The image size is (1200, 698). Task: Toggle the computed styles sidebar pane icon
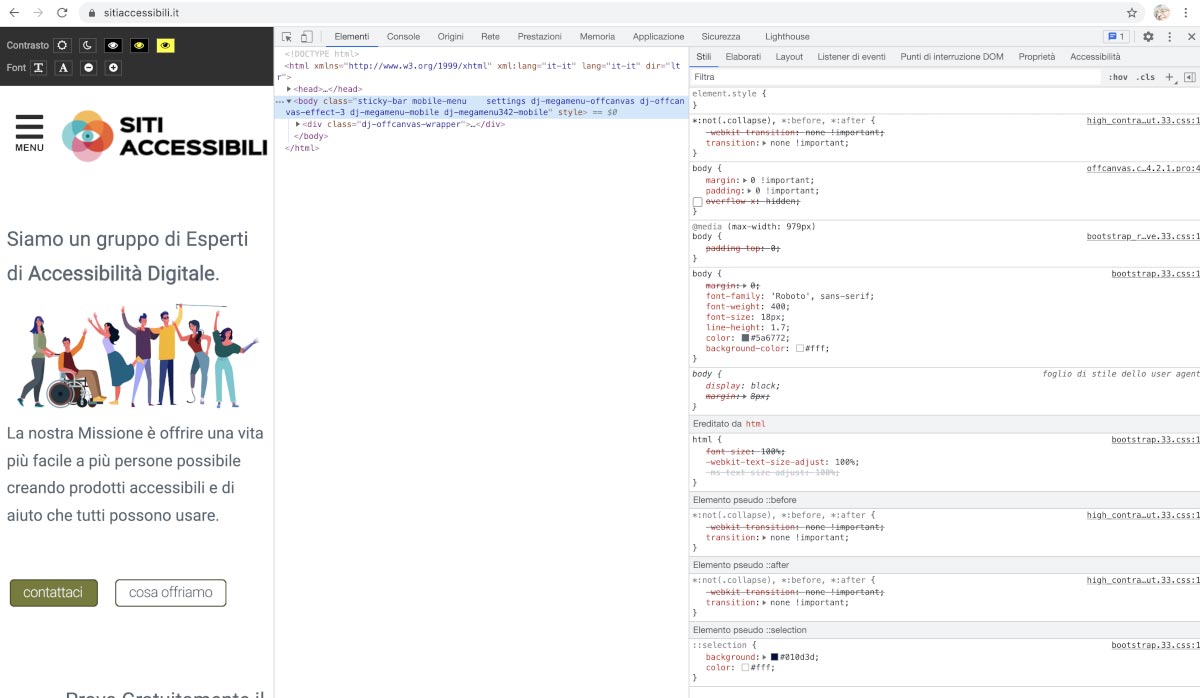(1189, 77)
